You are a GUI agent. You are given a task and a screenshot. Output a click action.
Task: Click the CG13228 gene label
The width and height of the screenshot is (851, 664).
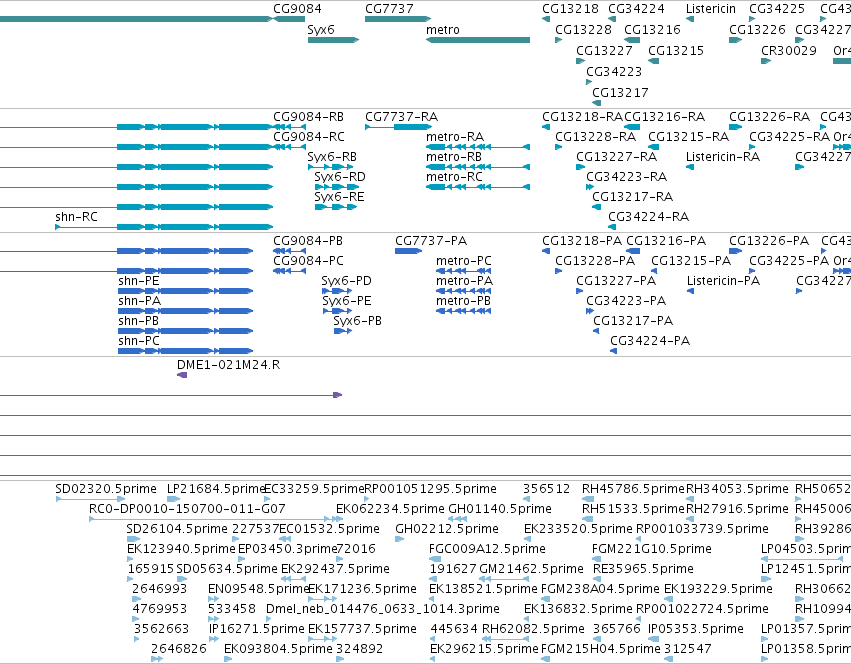point(583,29)
